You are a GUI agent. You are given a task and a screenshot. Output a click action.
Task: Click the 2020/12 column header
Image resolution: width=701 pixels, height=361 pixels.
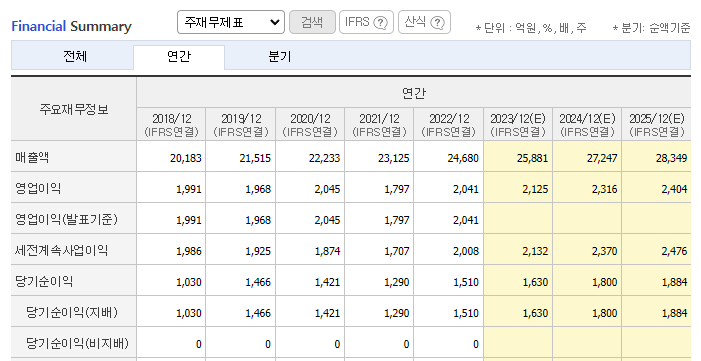pyautogui.click(x=310, y=125)
